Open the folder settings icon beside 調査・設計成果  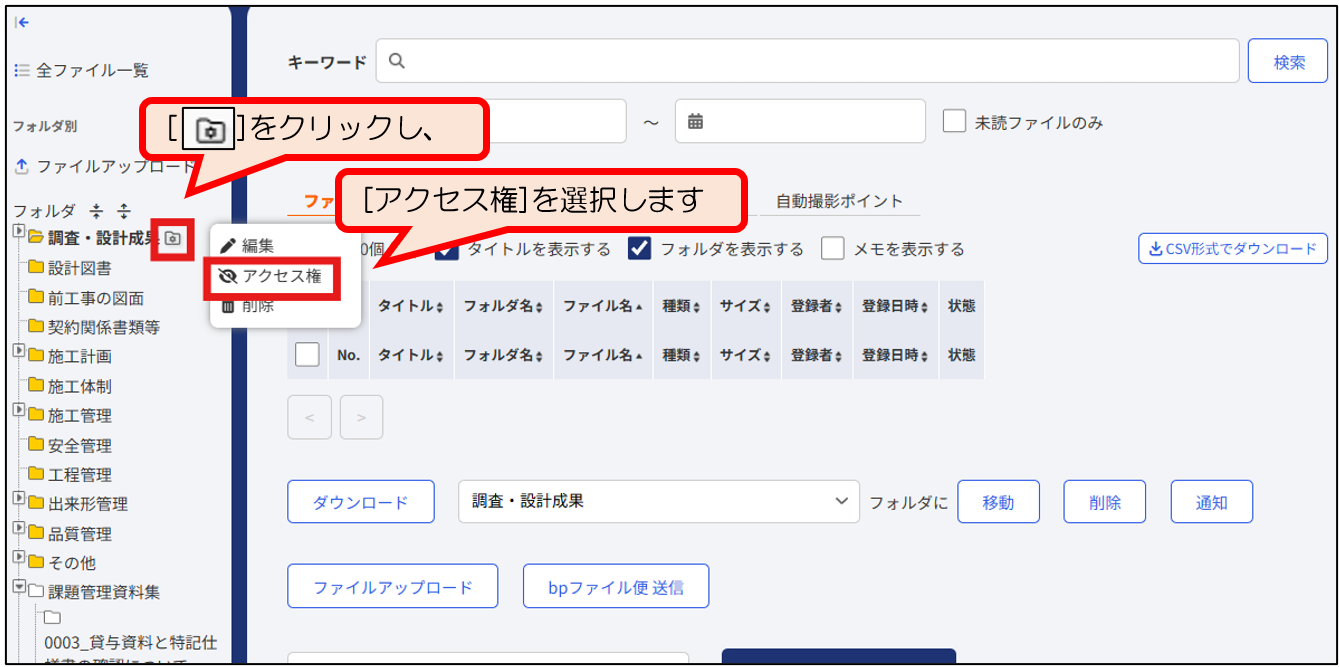point(173,238)
